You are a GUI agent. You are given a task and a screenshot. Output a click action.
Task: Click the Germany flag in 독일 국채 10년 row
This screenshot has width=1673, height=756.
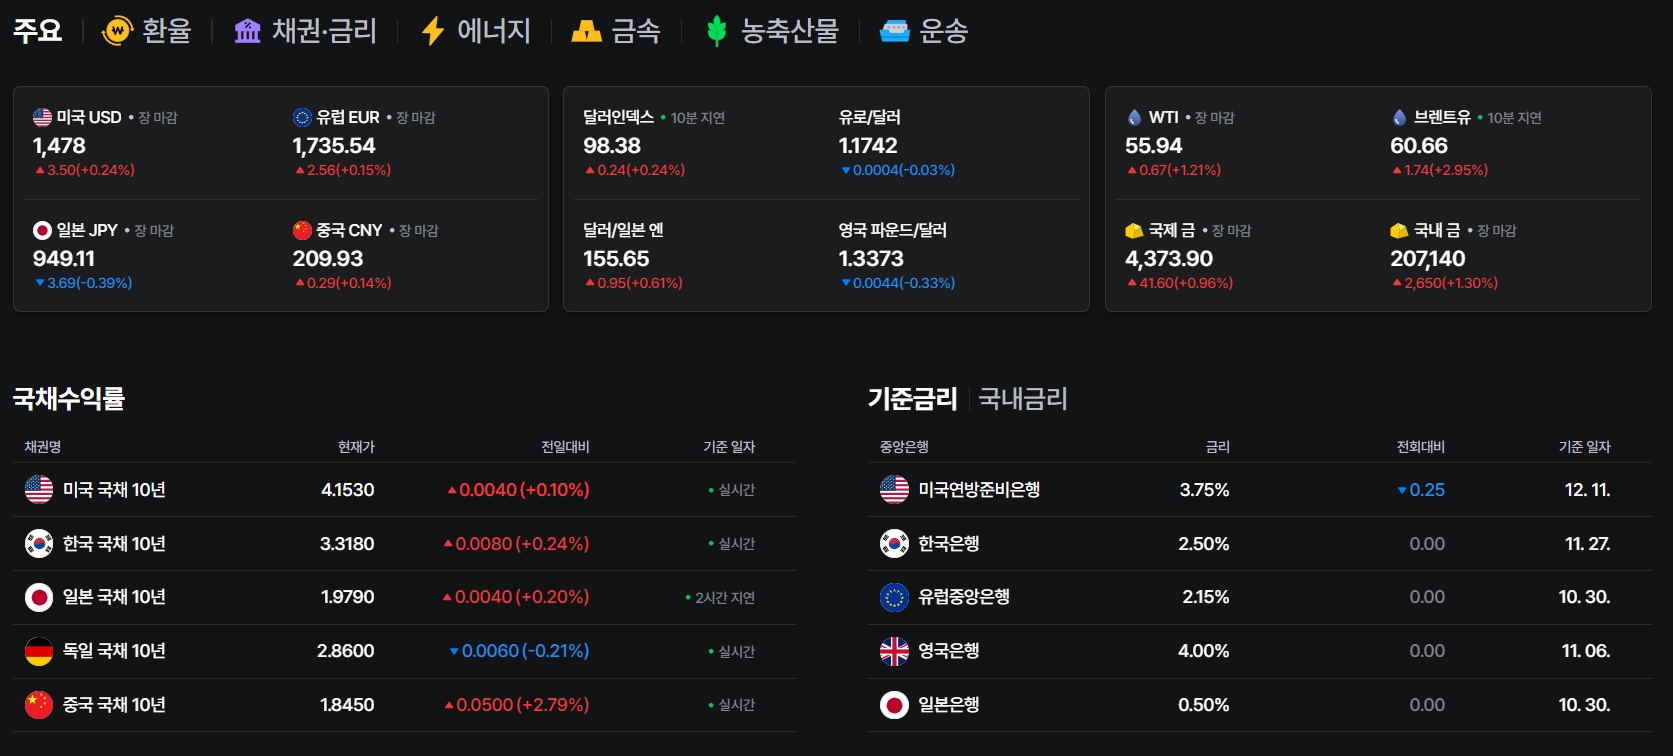point(39,651)
